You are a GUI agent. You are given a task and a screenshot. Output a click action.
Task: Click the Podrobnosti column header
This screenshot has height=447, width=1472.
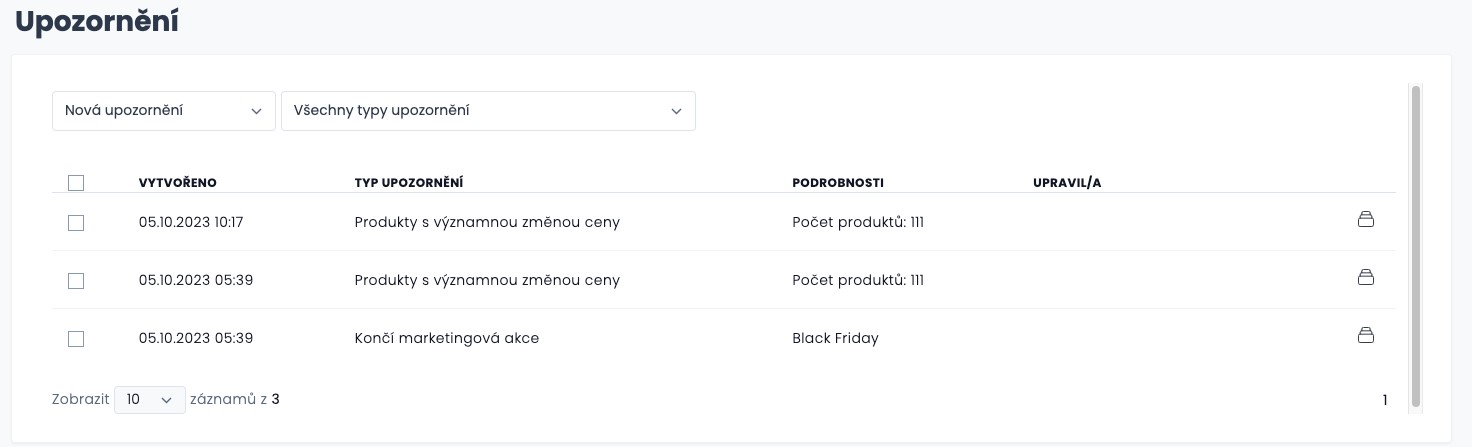click(x=838, y=183)
